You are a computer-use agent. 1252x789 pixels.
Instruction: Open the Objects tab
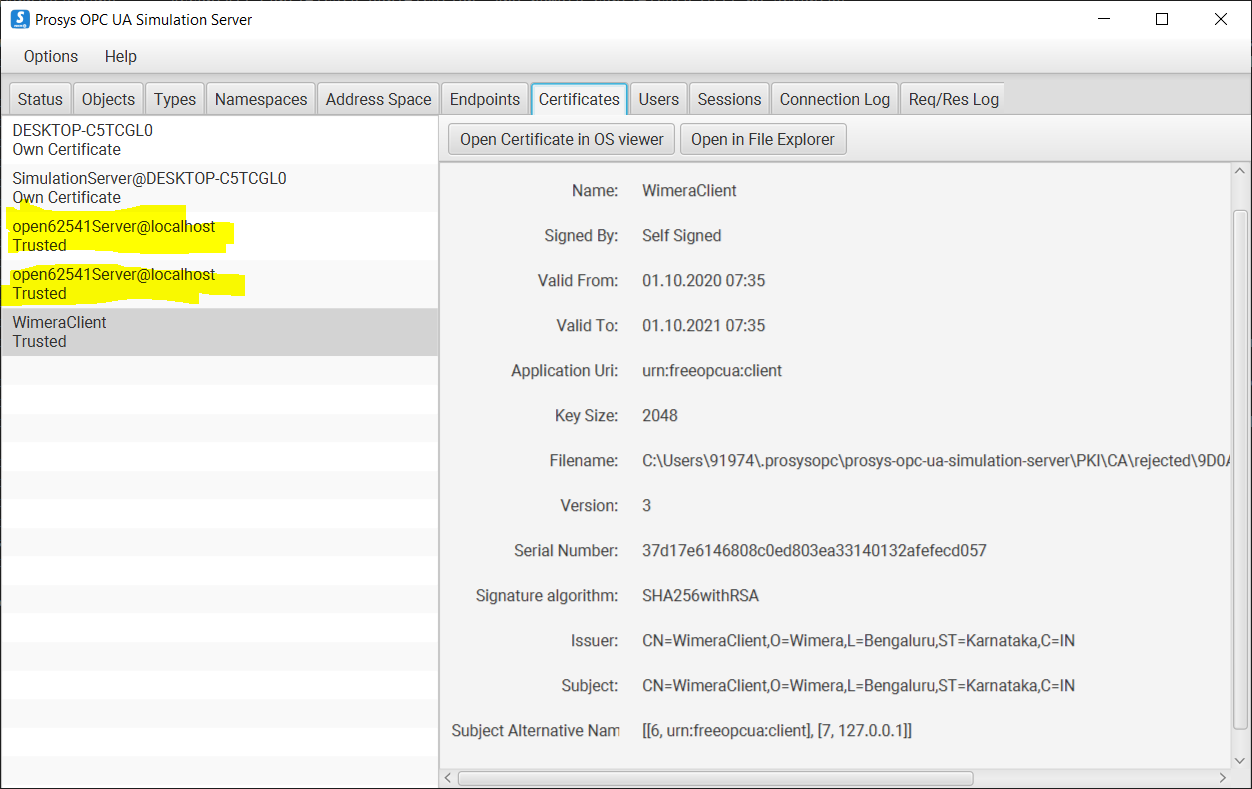pyautogui.click(x=108, y=98)
